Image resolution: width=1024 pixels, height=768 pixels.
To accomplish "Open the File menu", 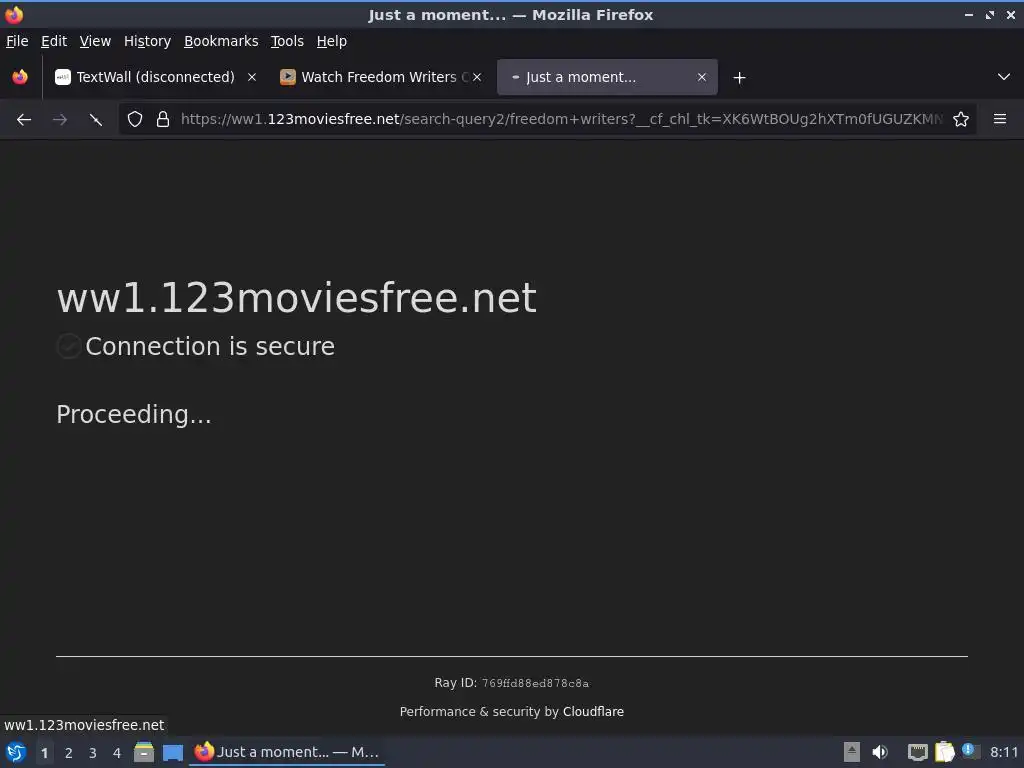I will [17, 41].
